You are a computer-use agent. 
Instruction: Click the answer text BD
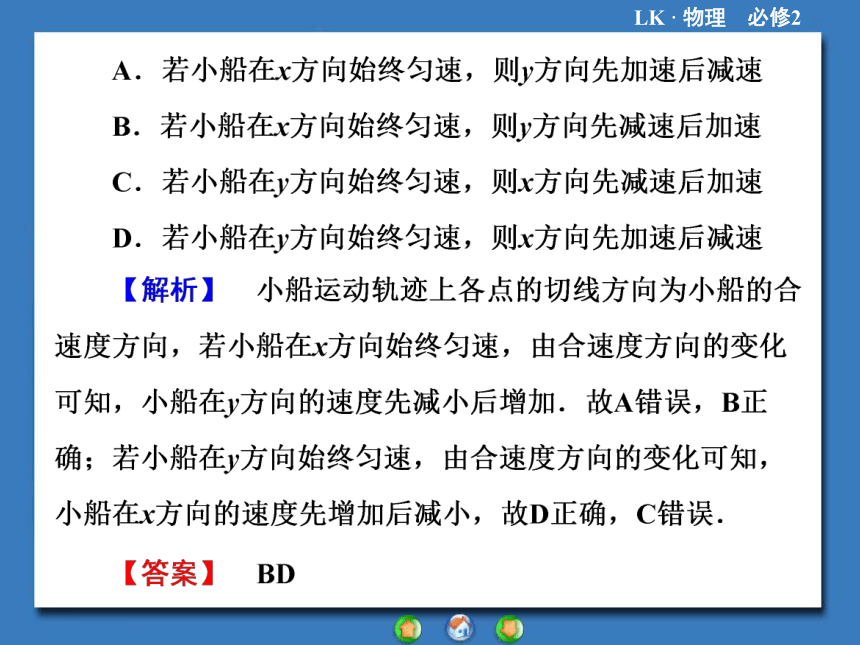pos(276,575)
